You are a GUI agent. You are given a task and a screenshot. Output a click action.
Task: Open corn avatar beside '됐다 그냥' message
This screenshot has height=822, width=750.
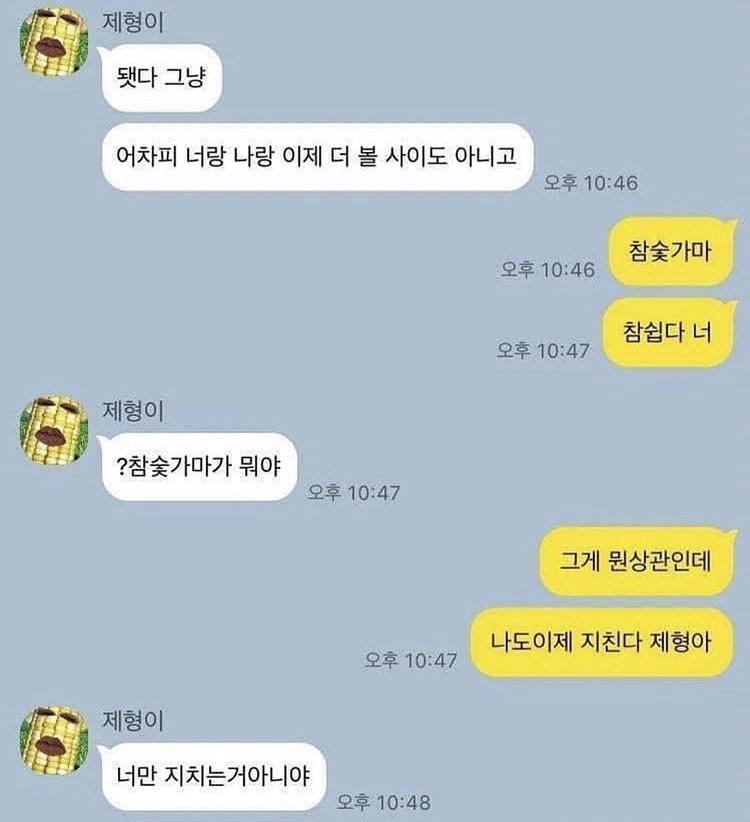(x=53, y=42)
